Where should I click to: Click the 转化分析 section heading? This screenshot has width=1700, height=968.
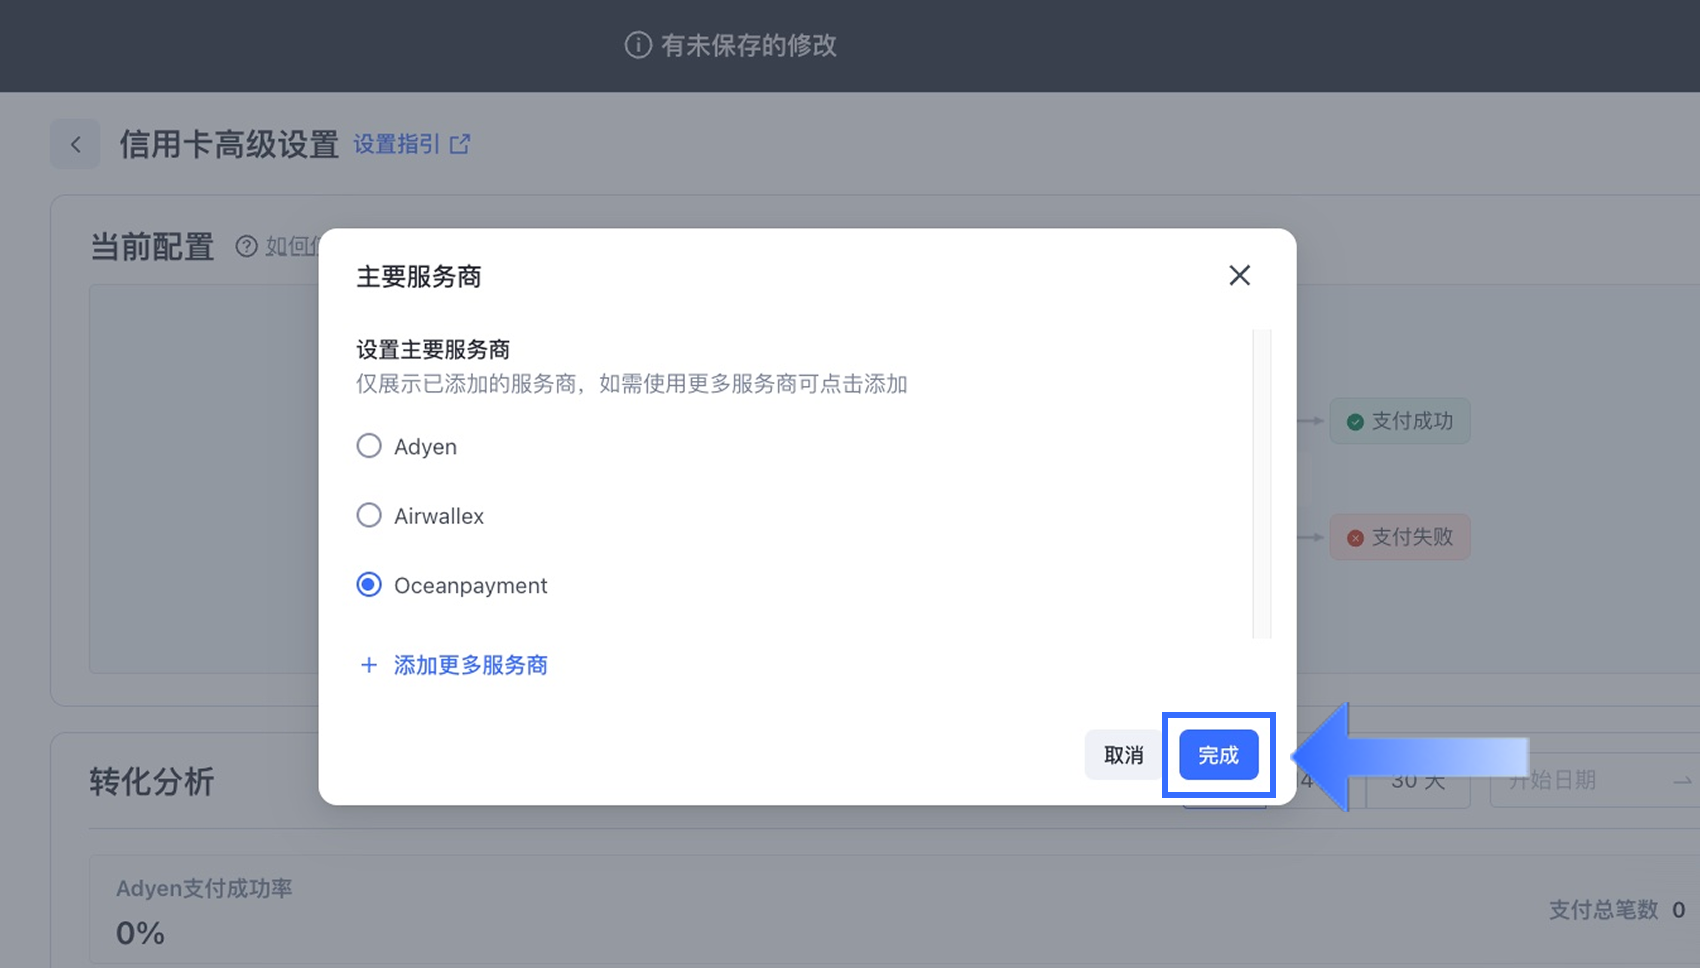152,781
